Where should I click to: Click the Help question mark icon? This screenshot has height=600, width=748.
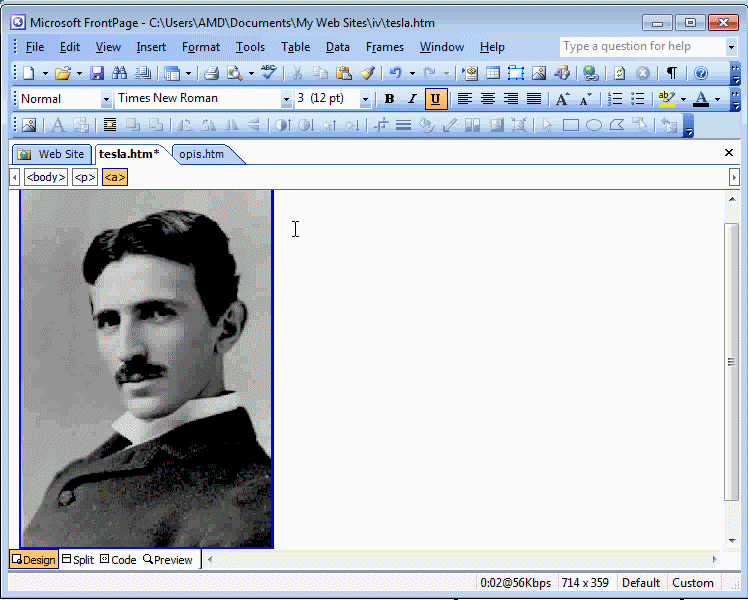tap(701, 73)
